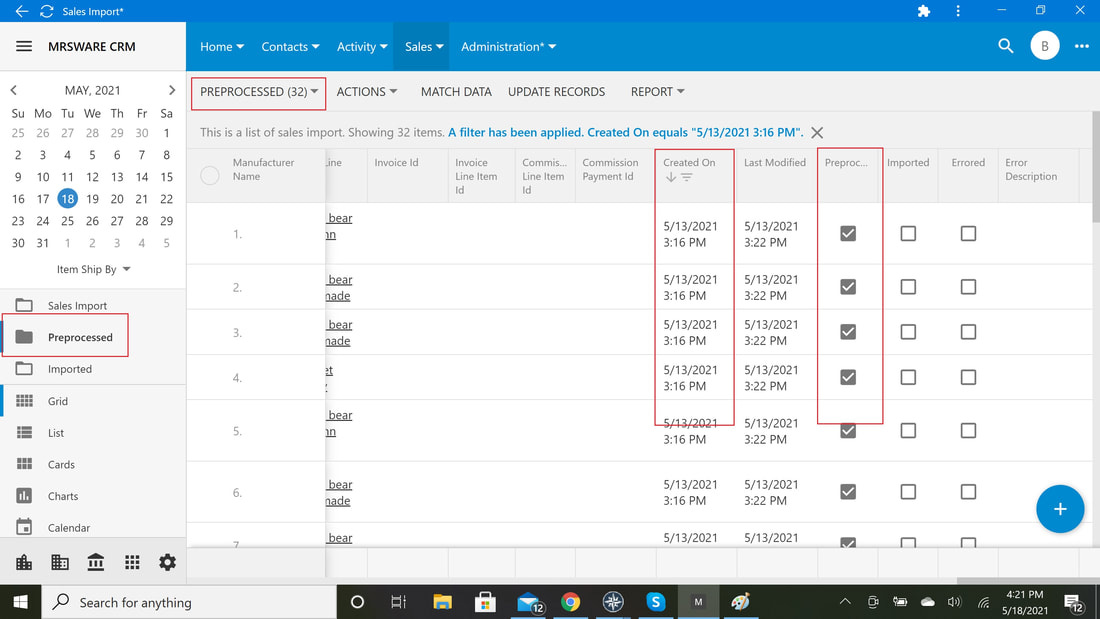Open the Item Ship By dropdown

click(x=93, y=269)
